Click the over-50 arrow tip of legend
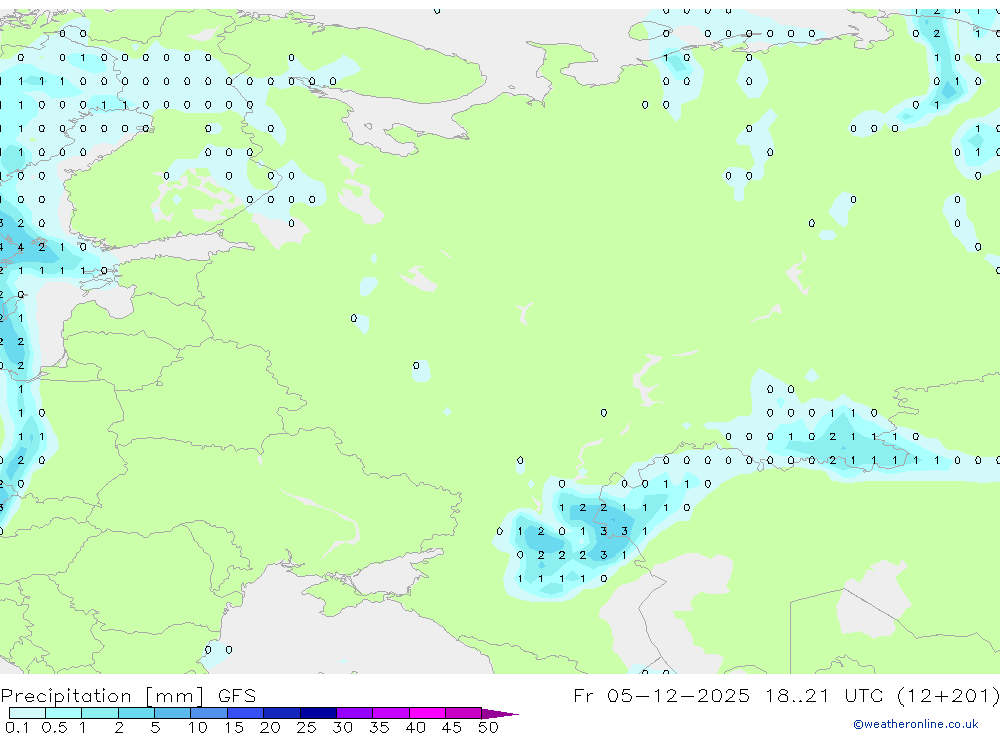Viewport: 1000px width, 733px height. click(x=500, y=714)
